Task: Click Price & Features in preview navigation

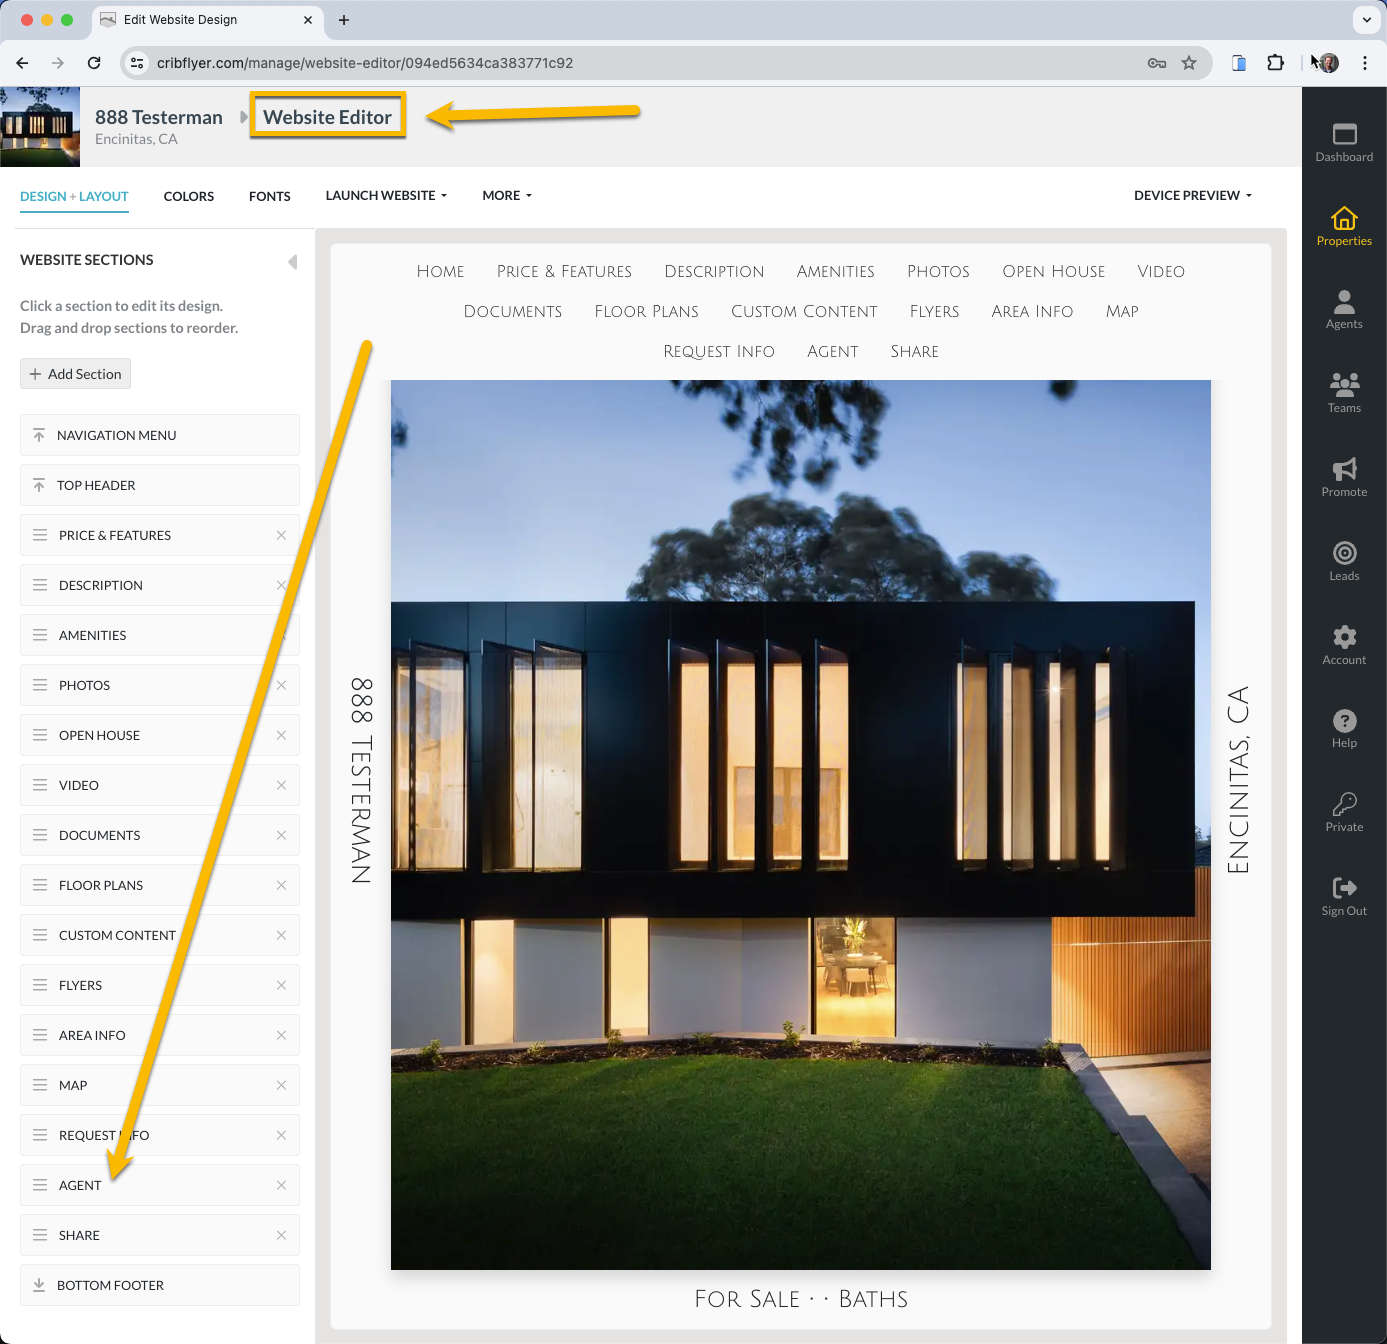Action: (564, 271)
